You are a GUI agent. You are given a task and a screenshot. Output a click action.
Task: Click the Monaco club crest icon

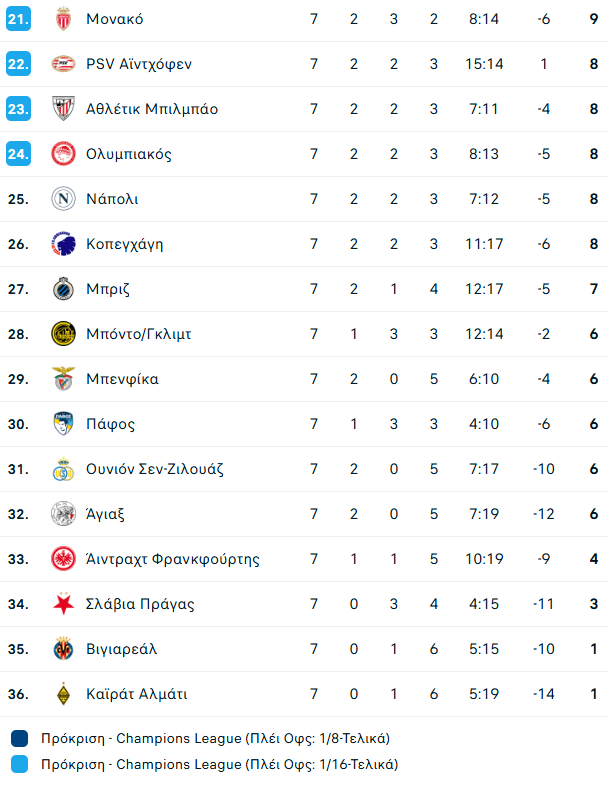(x=63, y=19)
